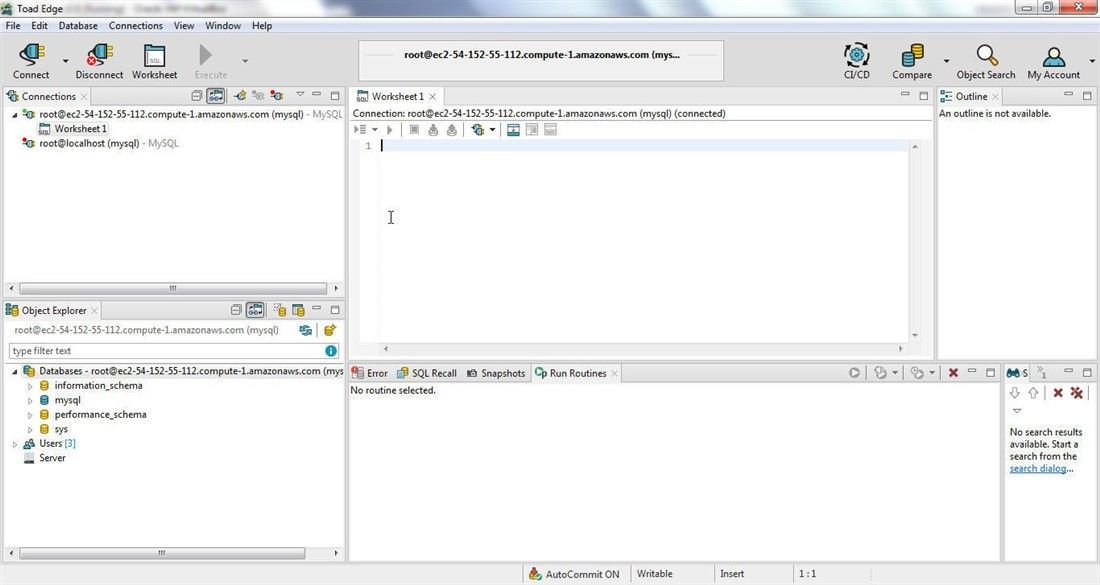
Task: Expand the mysql database node
Action: (30, 401)
